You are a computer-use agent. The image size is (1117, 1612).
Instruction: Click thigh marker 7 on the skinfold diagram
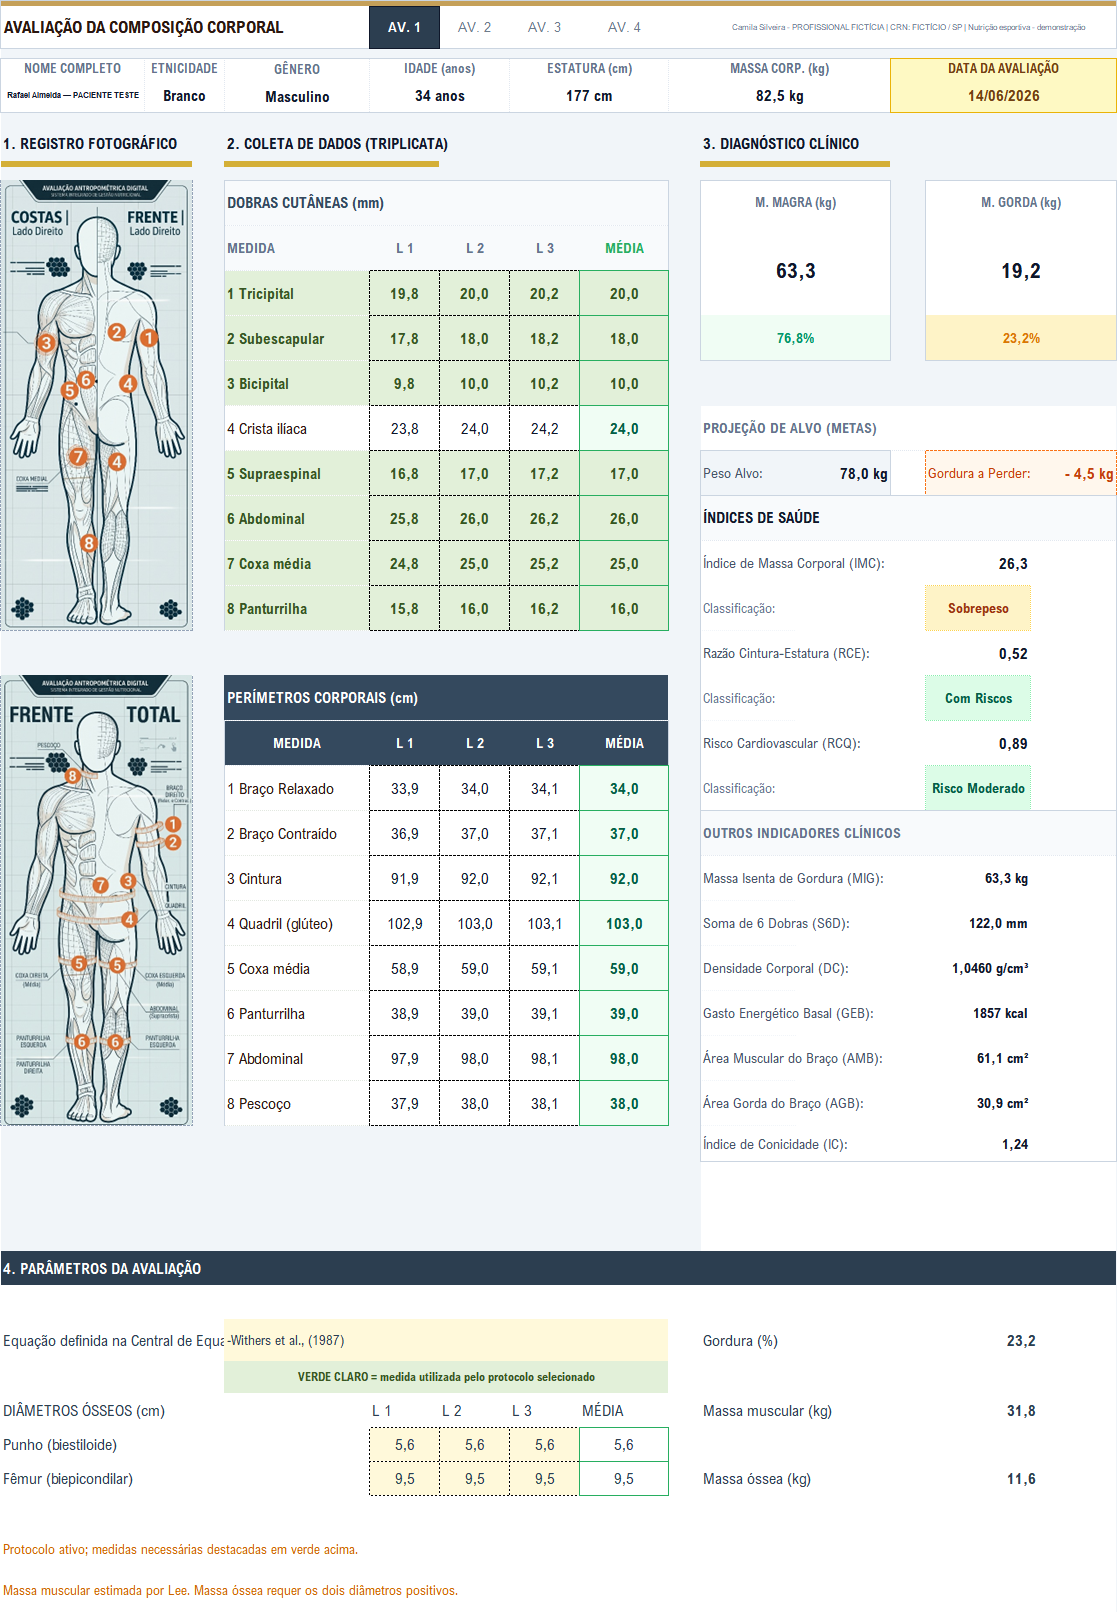tap(78, 457)
